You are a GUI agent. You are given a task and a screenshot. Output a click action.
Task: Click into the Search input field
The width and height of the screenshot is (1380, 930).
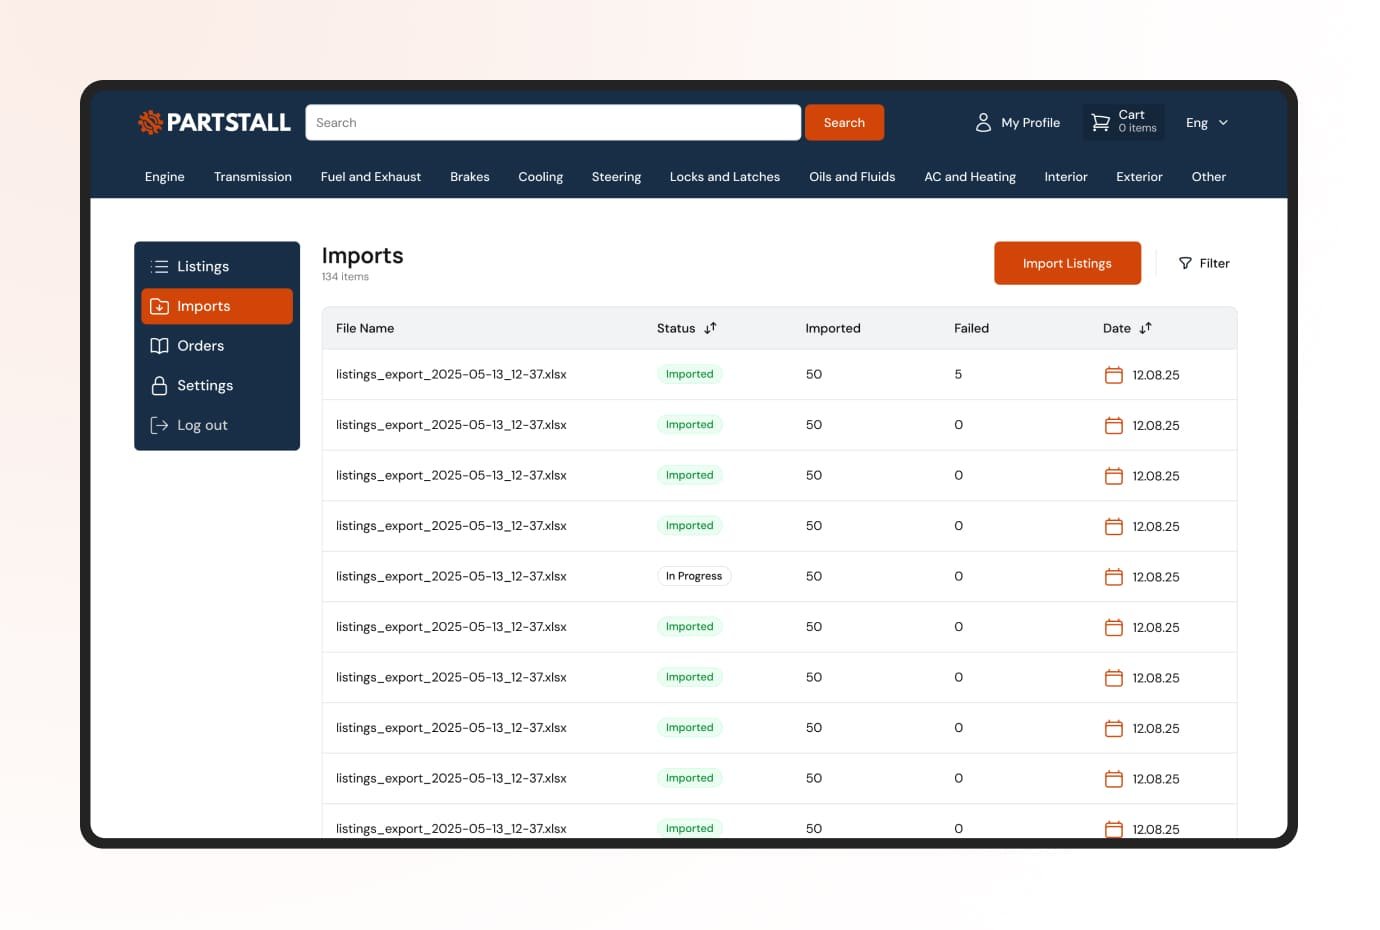click(x=553, y=122)
